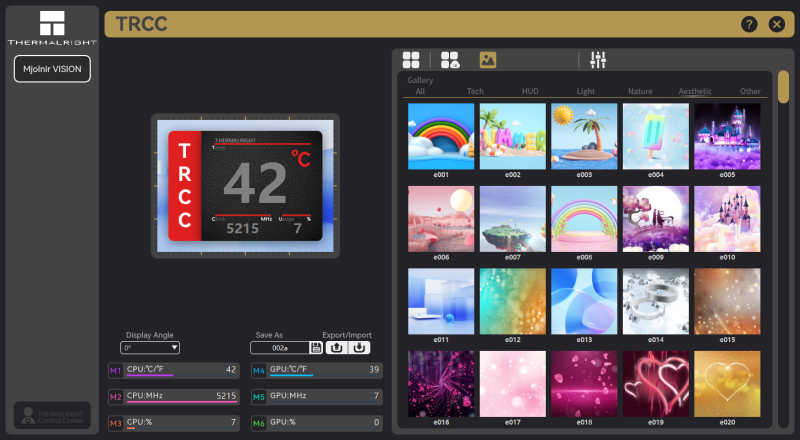
Task: Choose the e005 purple castle background
Action: pyautogui.click(x=727, y=136)
